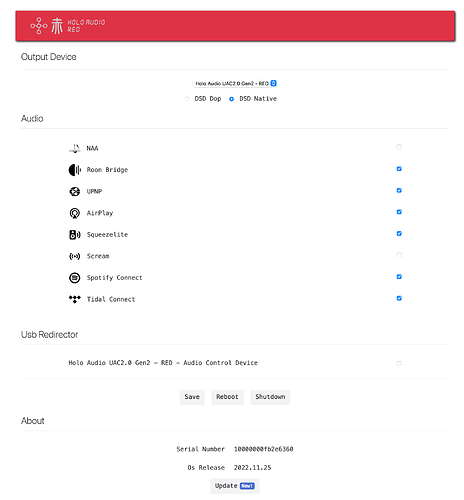Click the OS release value 2022.11.25
The image size is (464, 500).
252,468
